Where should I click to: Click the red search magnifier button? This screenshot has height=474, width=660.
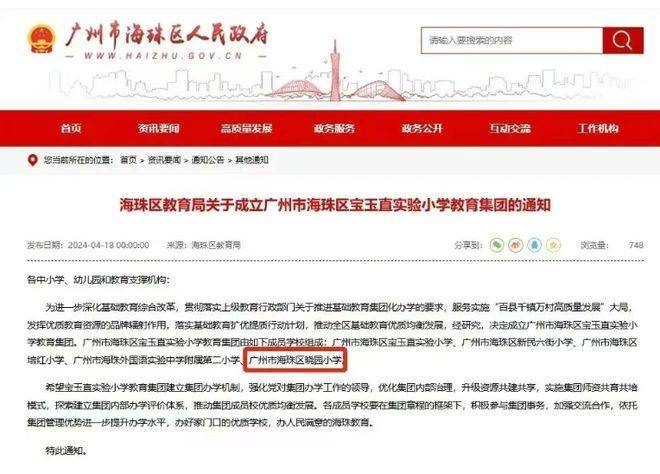tap(623, 40)
